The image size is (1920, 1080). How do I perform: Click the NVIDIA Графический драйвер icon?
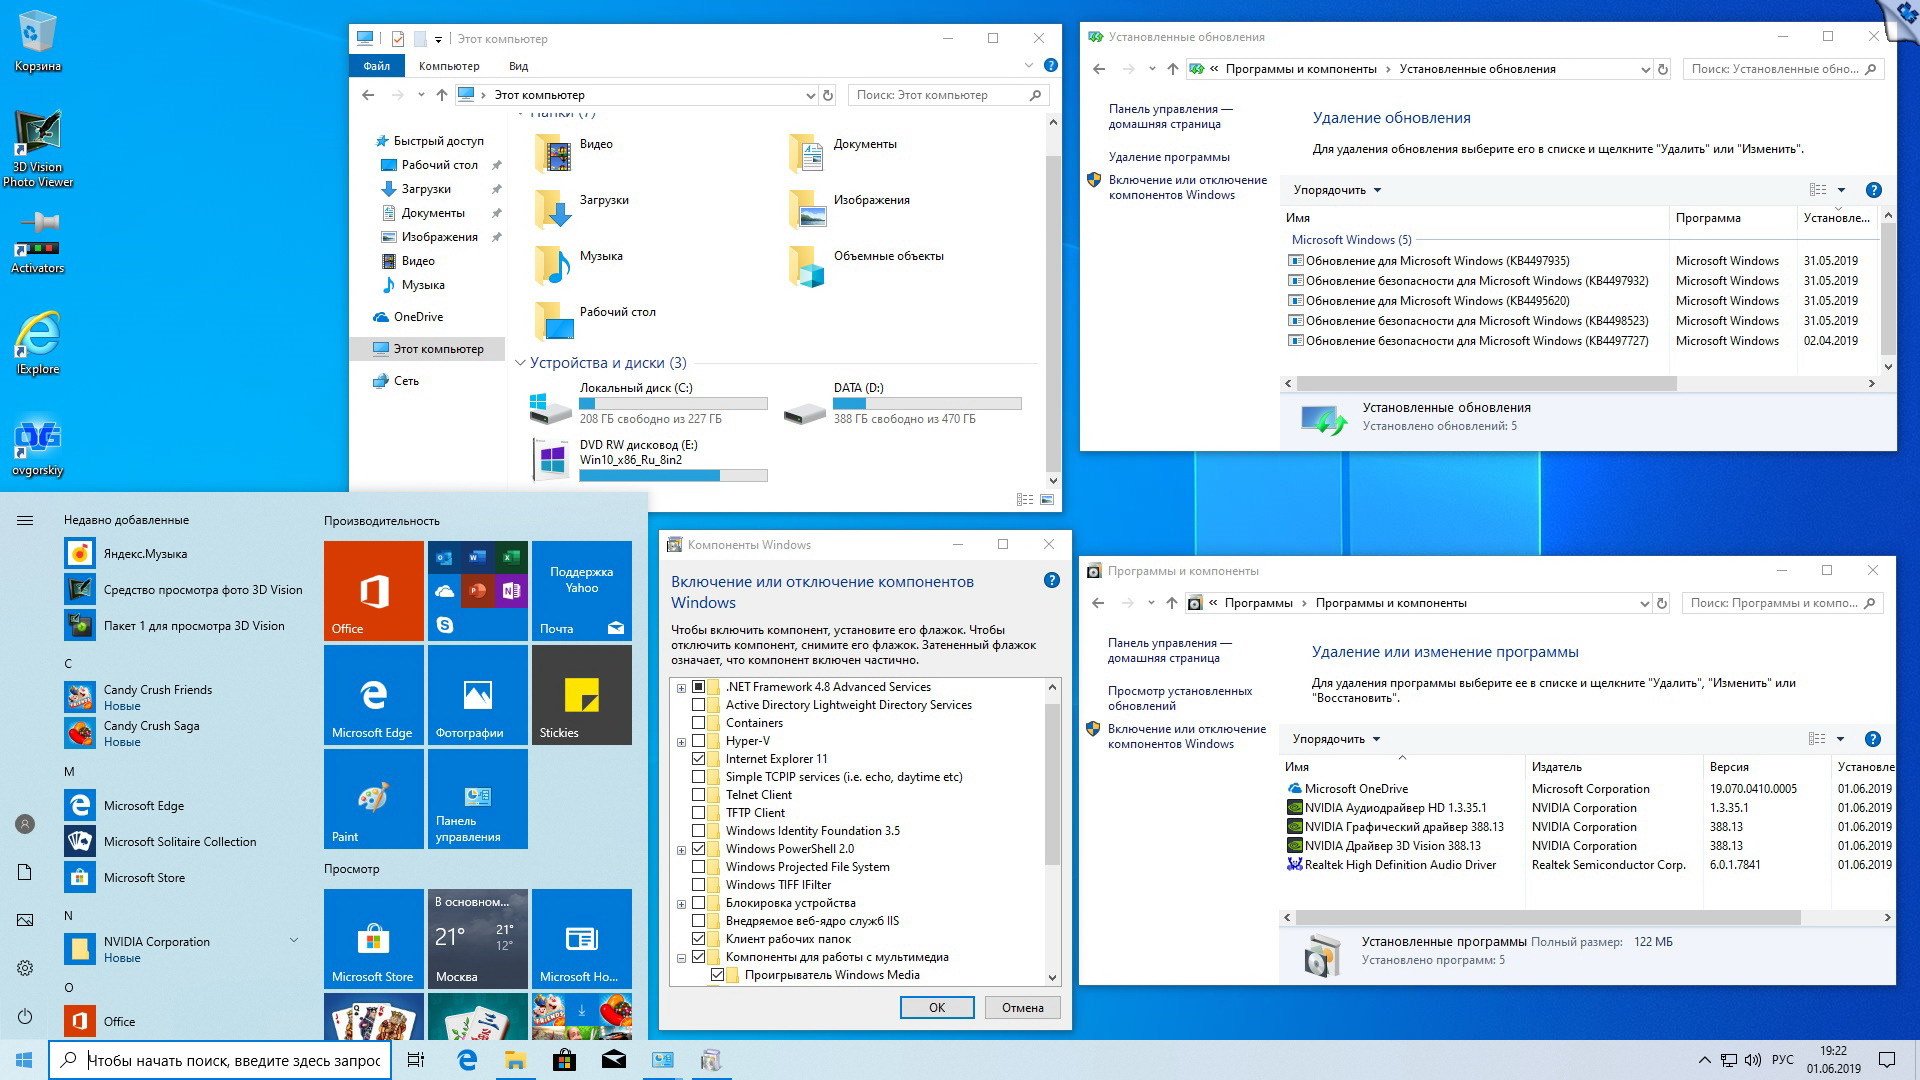tap(1294, 825)
